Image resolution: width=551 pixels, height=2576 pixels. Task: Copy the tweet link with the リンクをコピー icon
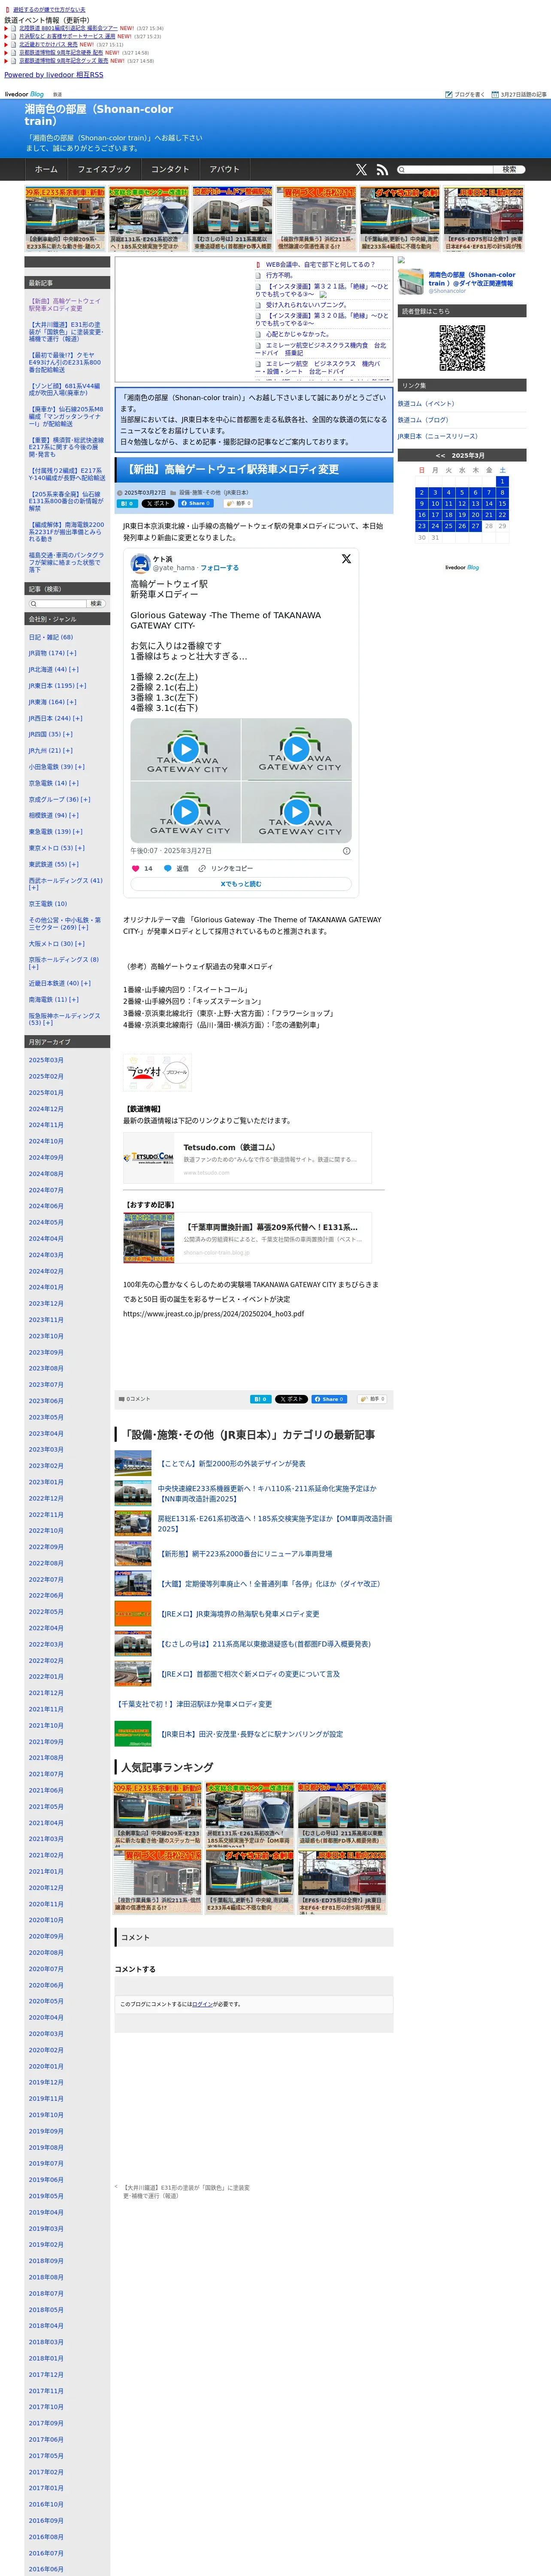coord(202,868)
